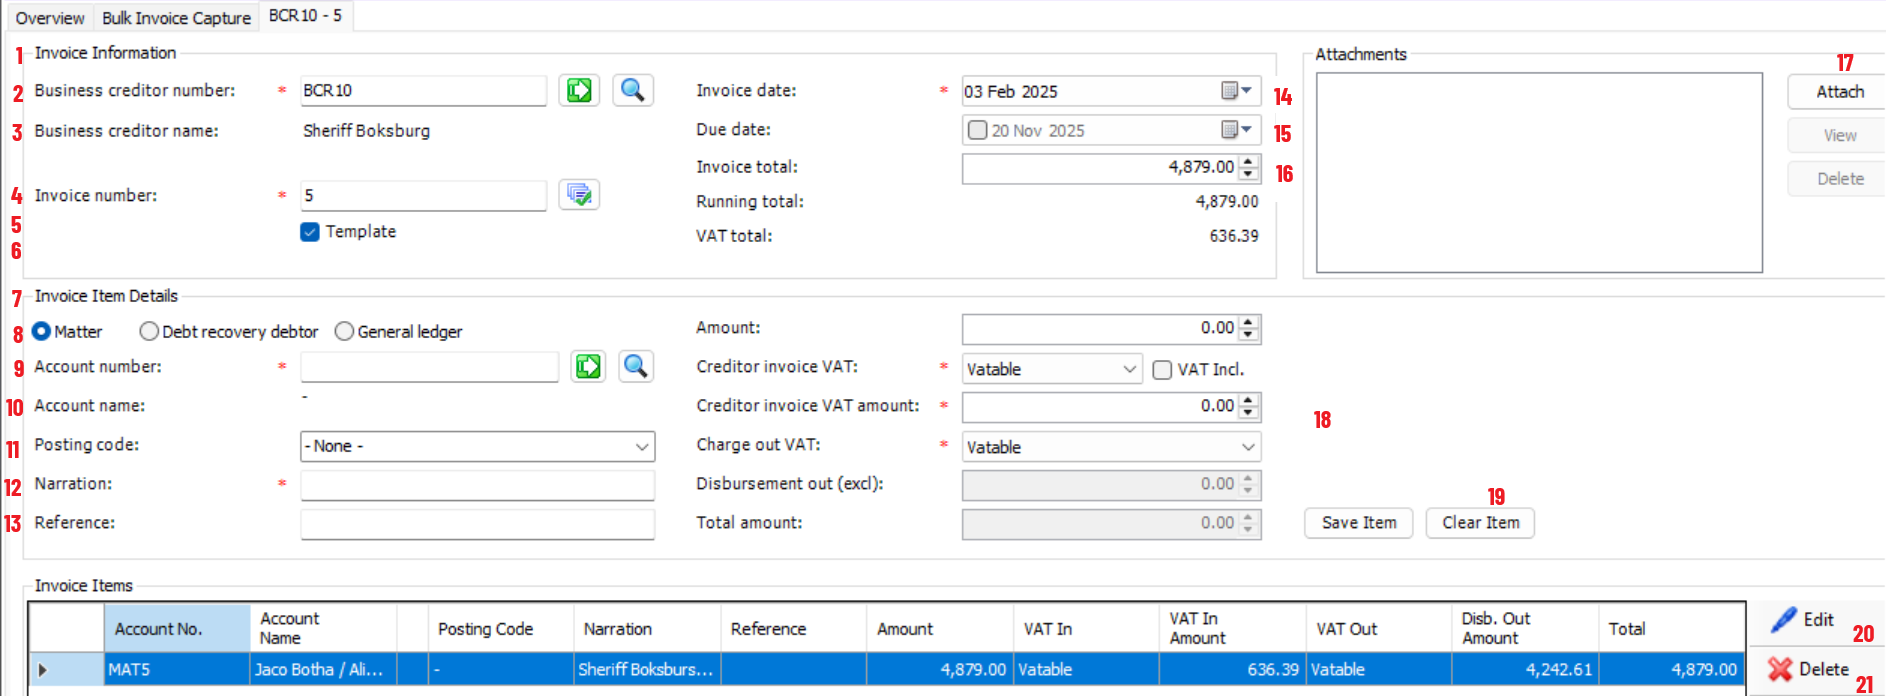Screen dimensions: 1886x696
Task: Click the Sheriff Boksburs narration cell
Action: click(647, 669)
